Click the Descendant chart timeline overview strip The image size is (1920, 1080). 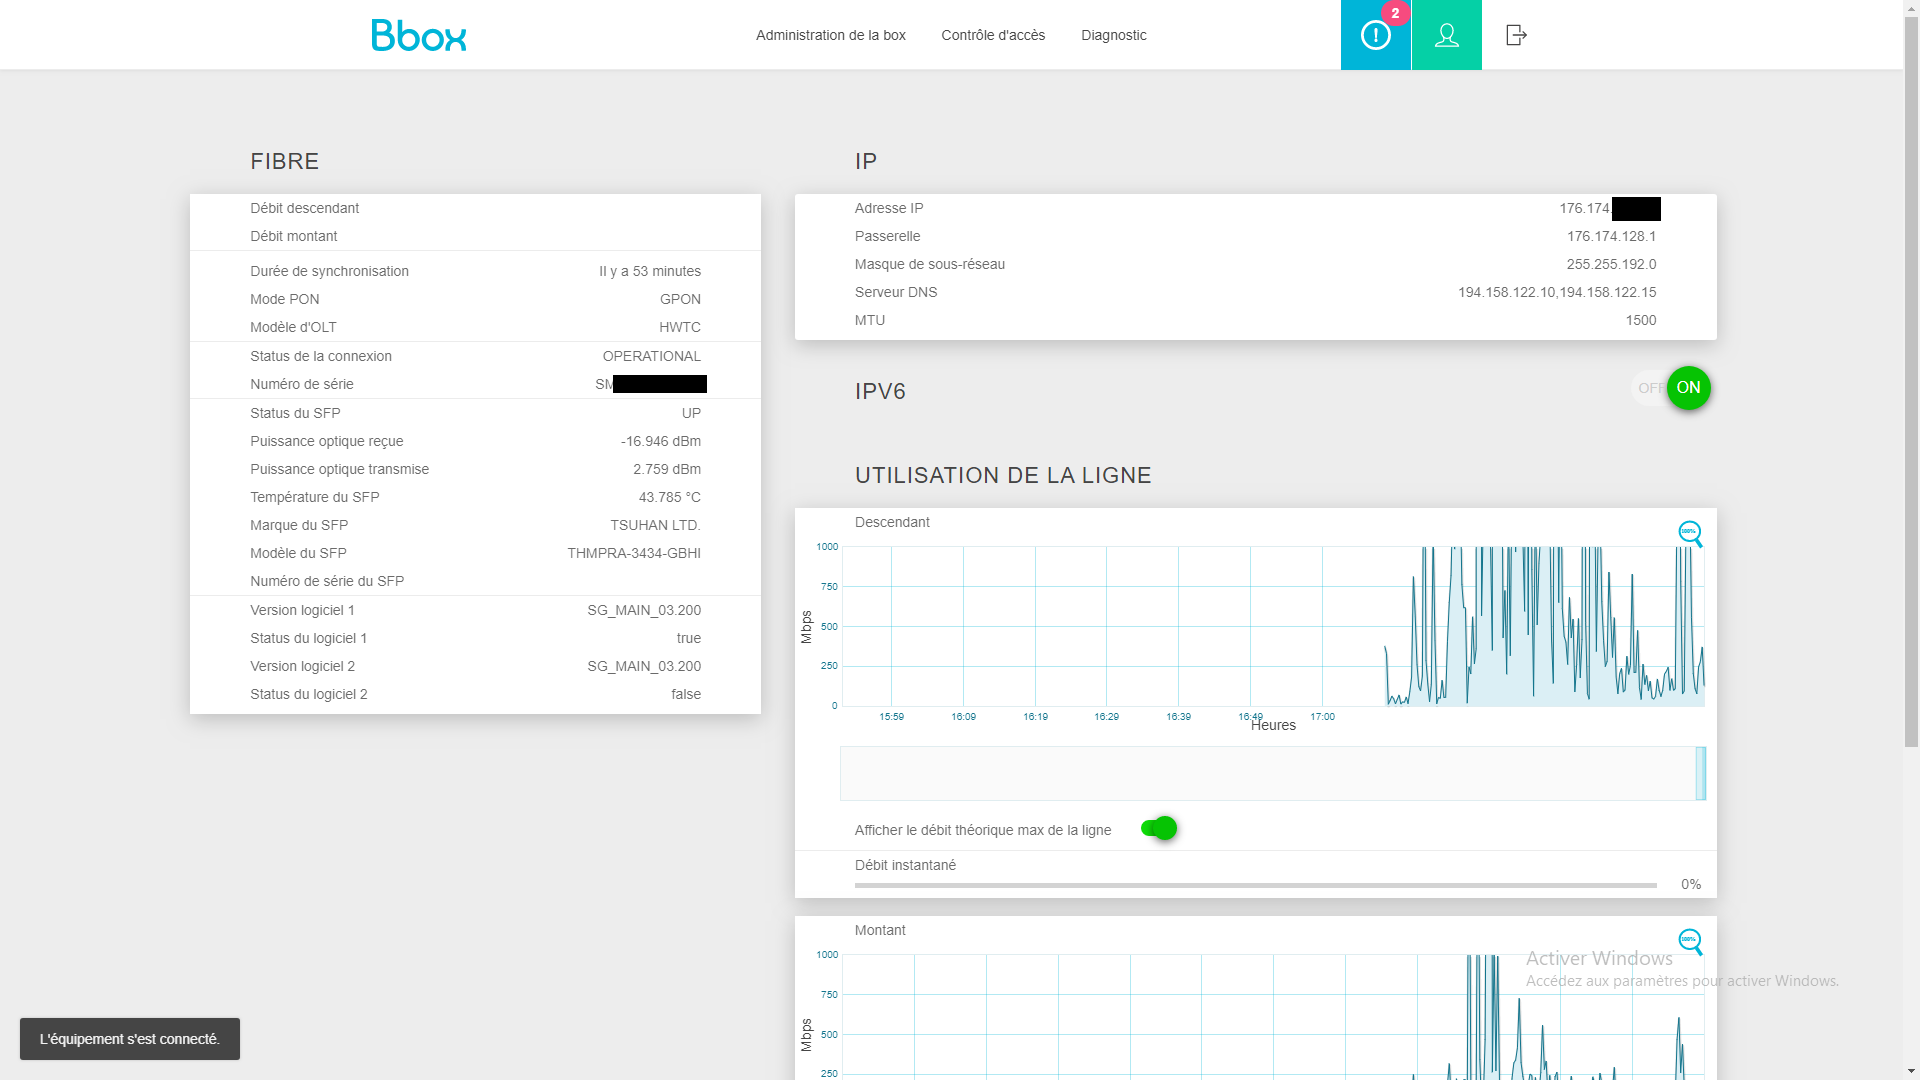[1272, 773]
